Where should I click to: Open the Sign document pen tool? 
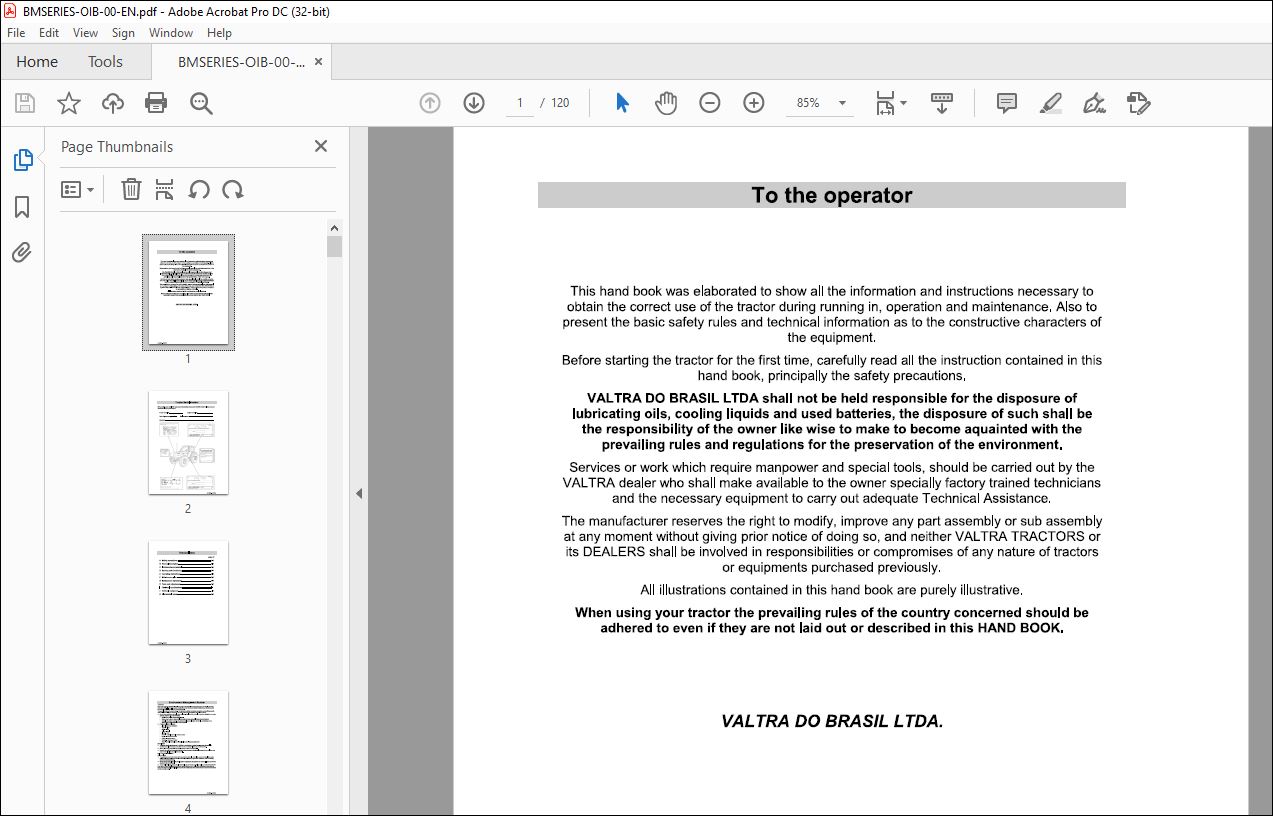(1094, 103)
